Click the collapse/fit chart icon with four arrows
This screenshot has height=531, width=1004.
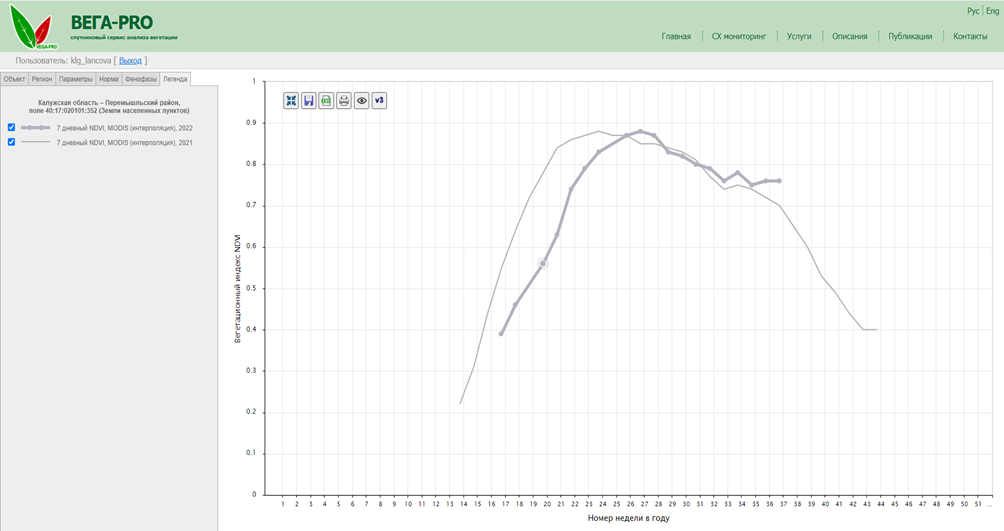coord(291,101)
